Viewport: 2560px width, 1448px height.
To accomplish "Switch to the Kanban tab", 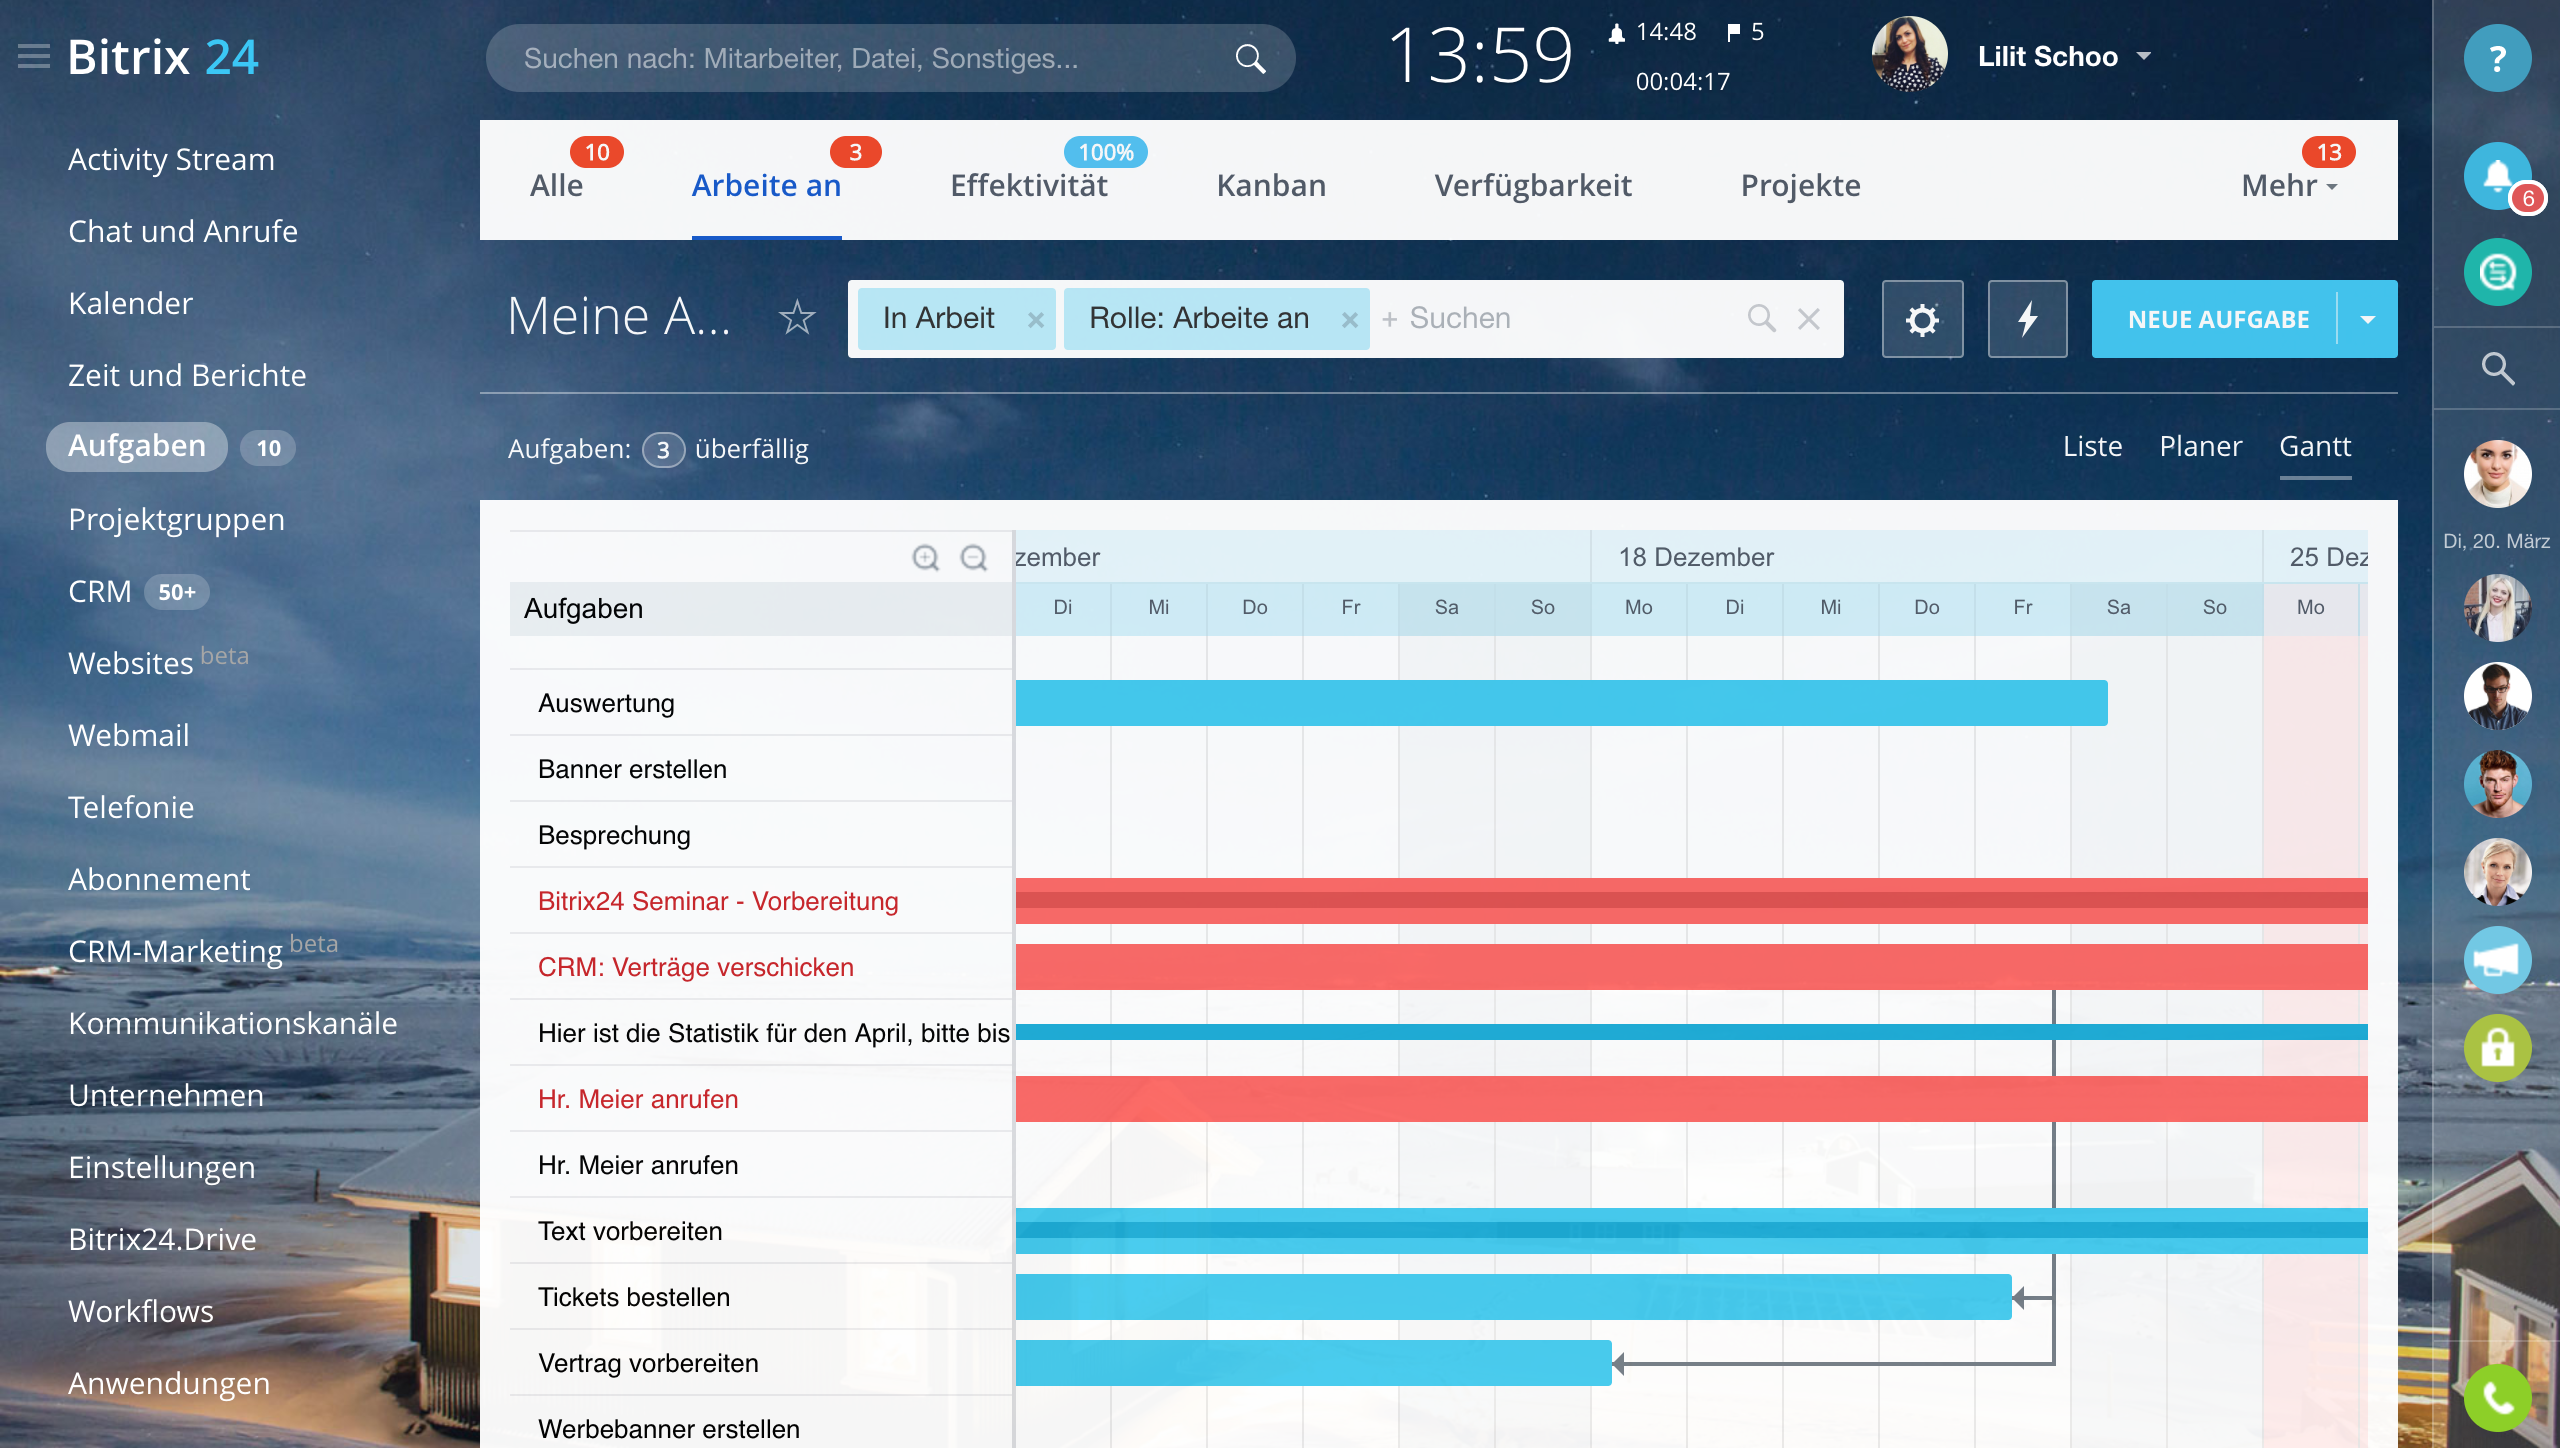I will [x=1271, y=185].
